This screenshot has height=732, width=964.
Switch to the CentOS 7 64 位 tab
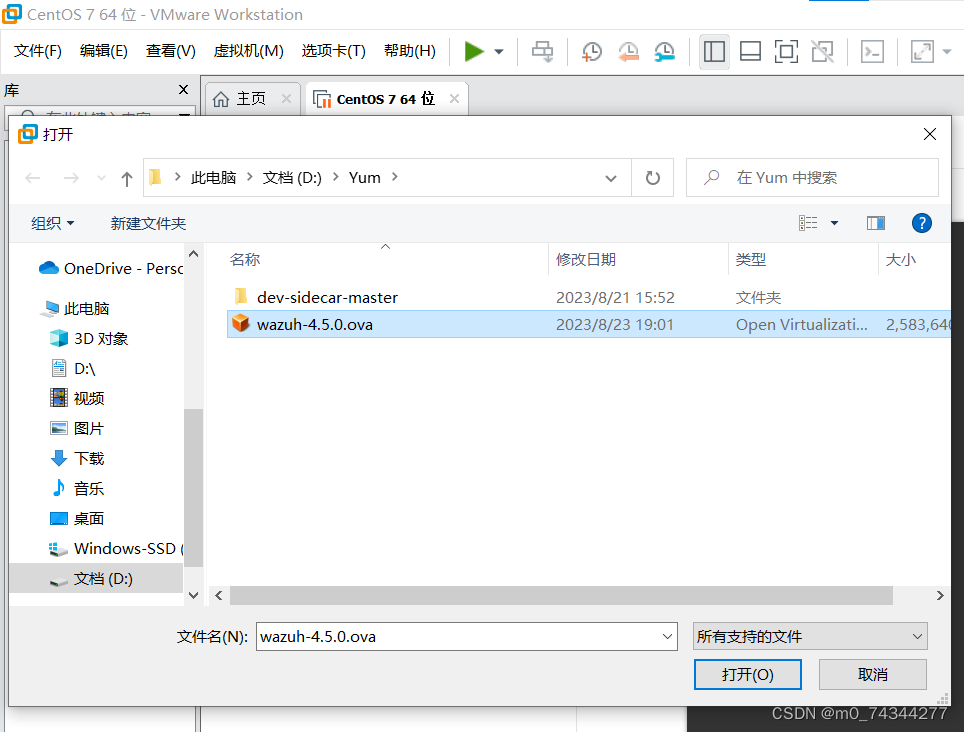[x=385, y=99]
